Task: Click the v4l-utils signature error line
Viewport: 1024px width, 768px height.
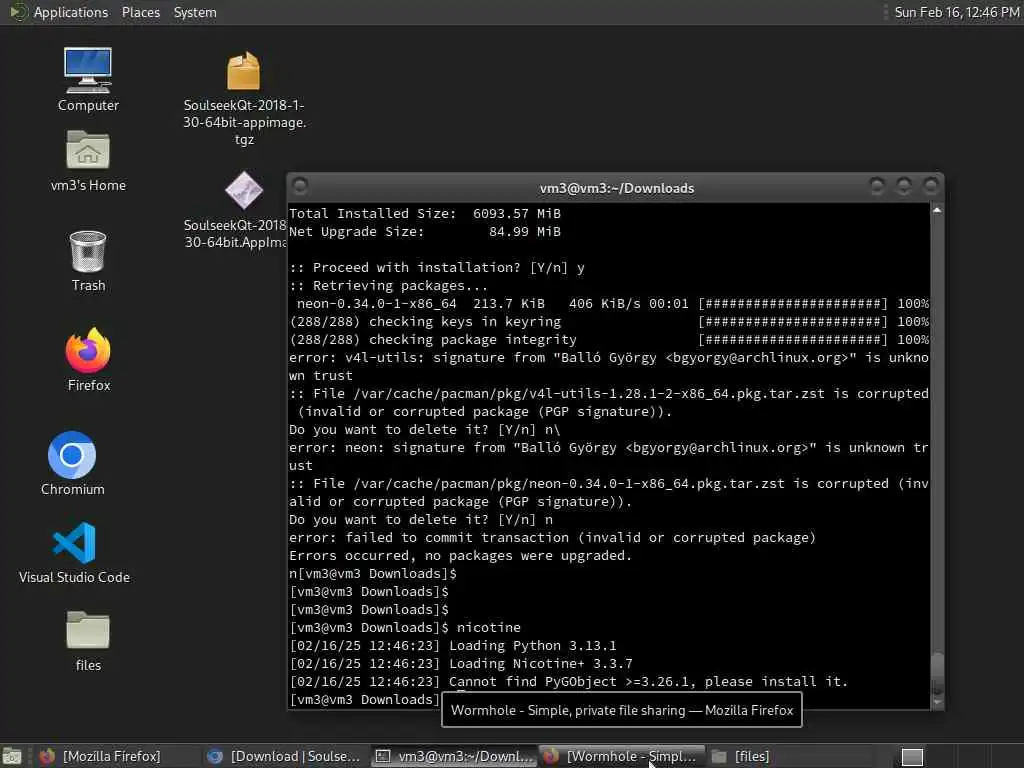Action: point(609,367)
